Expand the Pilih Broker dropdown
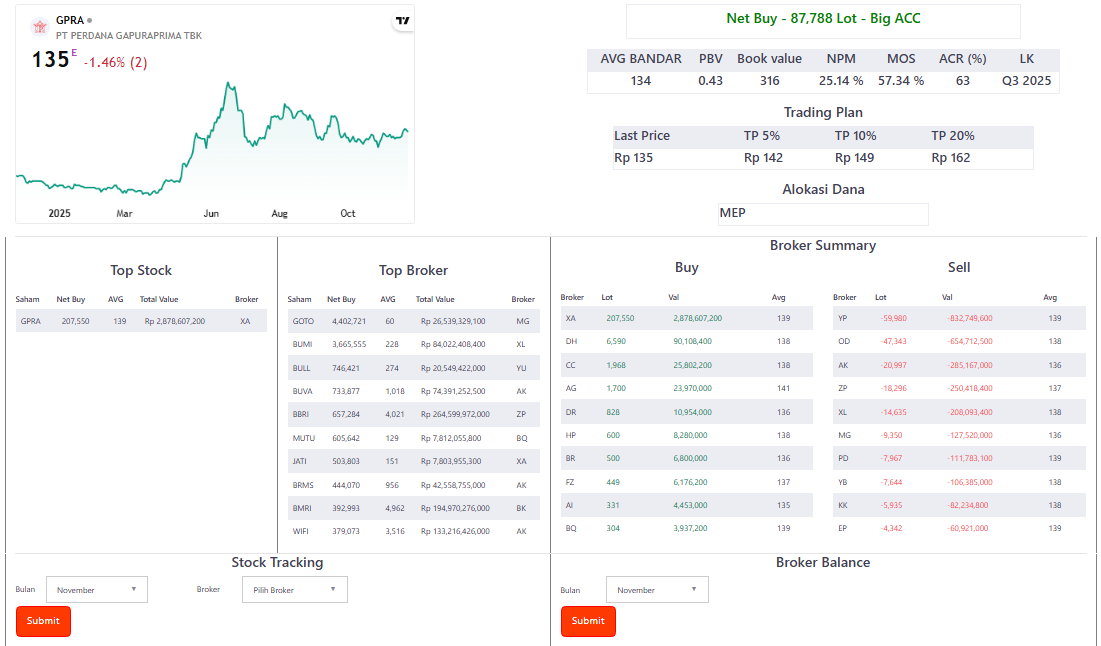 pos(294,590)
